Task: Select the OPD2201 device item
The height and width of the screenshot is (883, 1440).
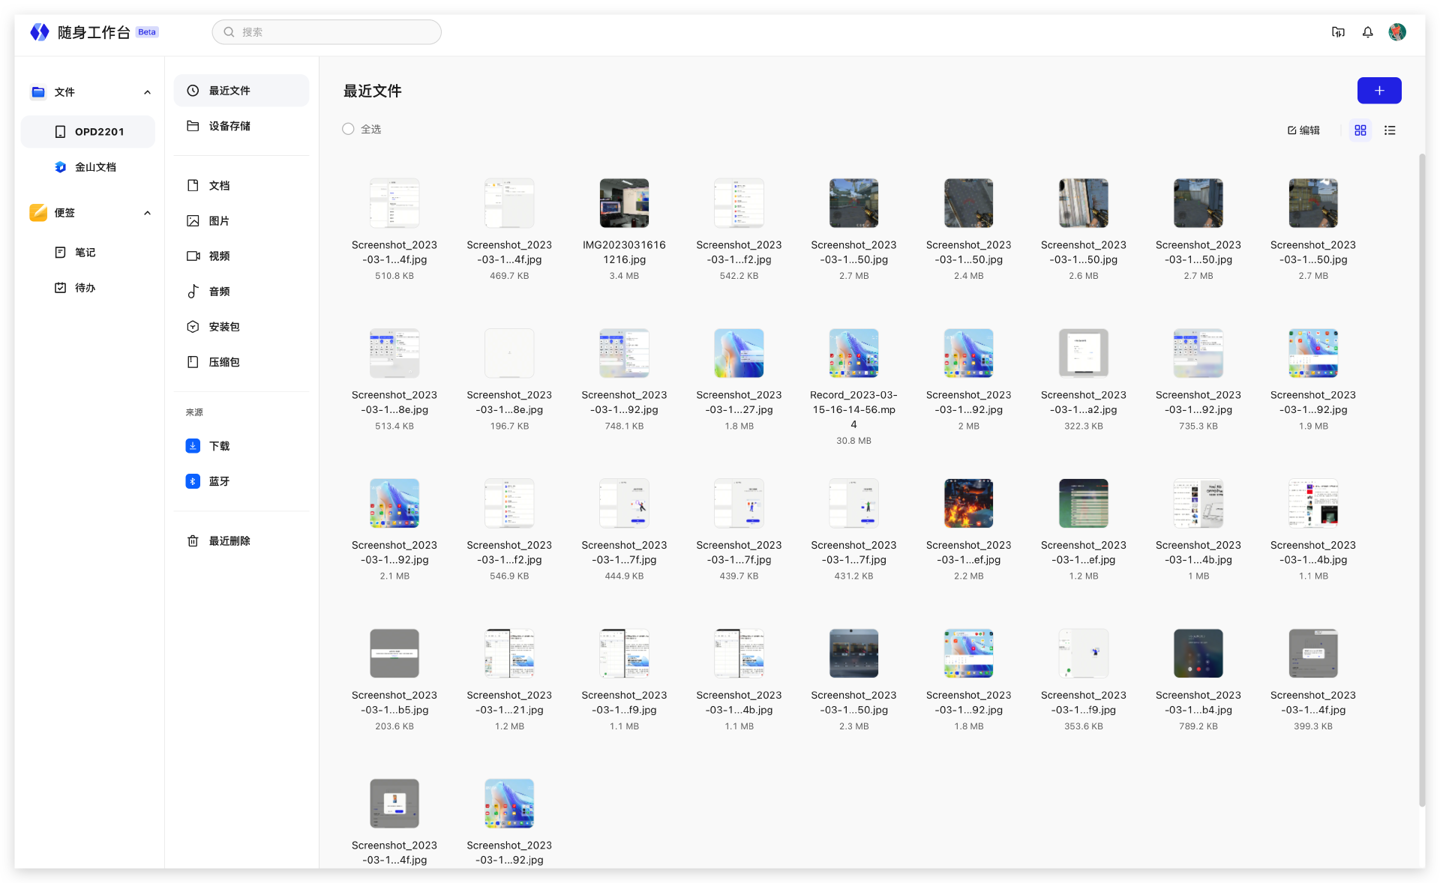Action: 98,131
